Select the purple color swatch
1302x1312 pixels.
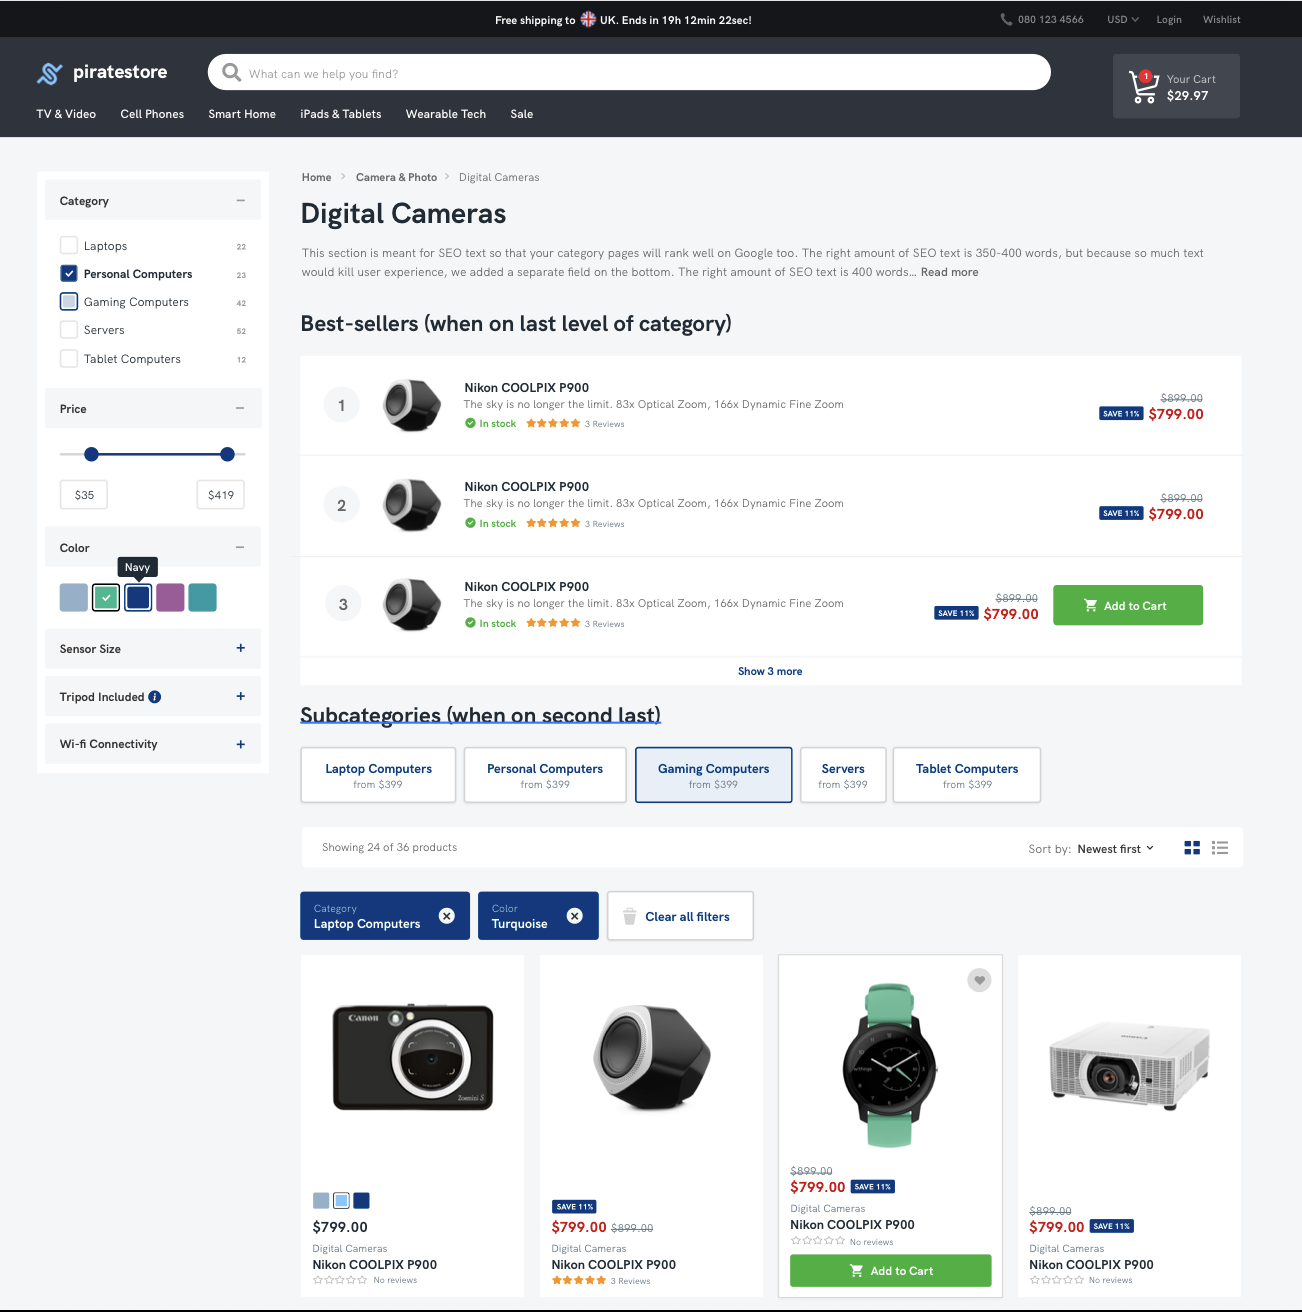[x=170, y=597]
